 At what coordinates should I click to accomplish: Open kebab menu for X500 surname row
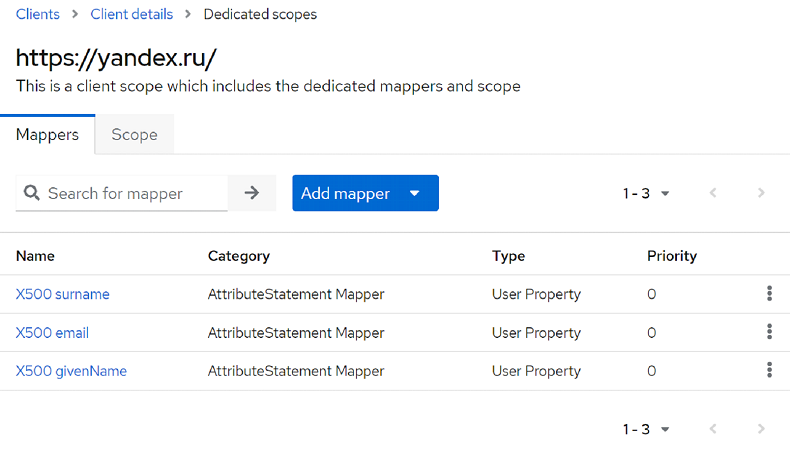pyautogui.click(x=769, y=294)
